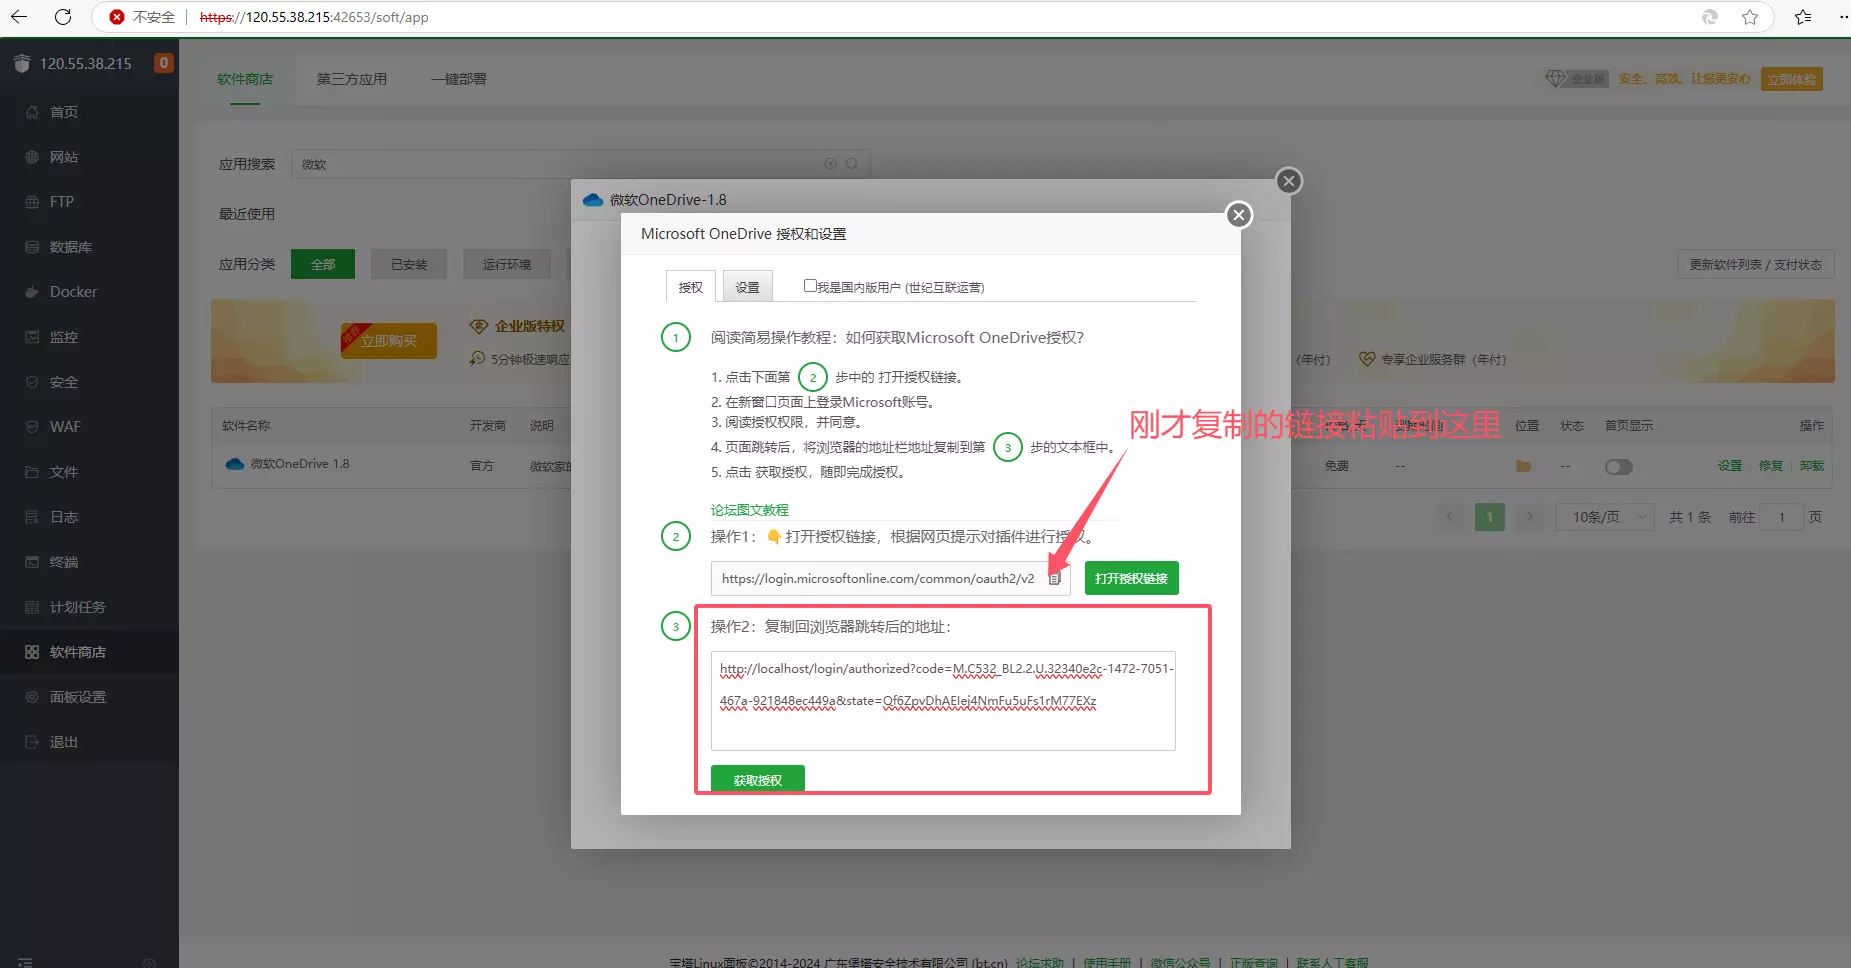Click the 获取授权 button
Screen dimensions: 1851x968
point(757,779)
